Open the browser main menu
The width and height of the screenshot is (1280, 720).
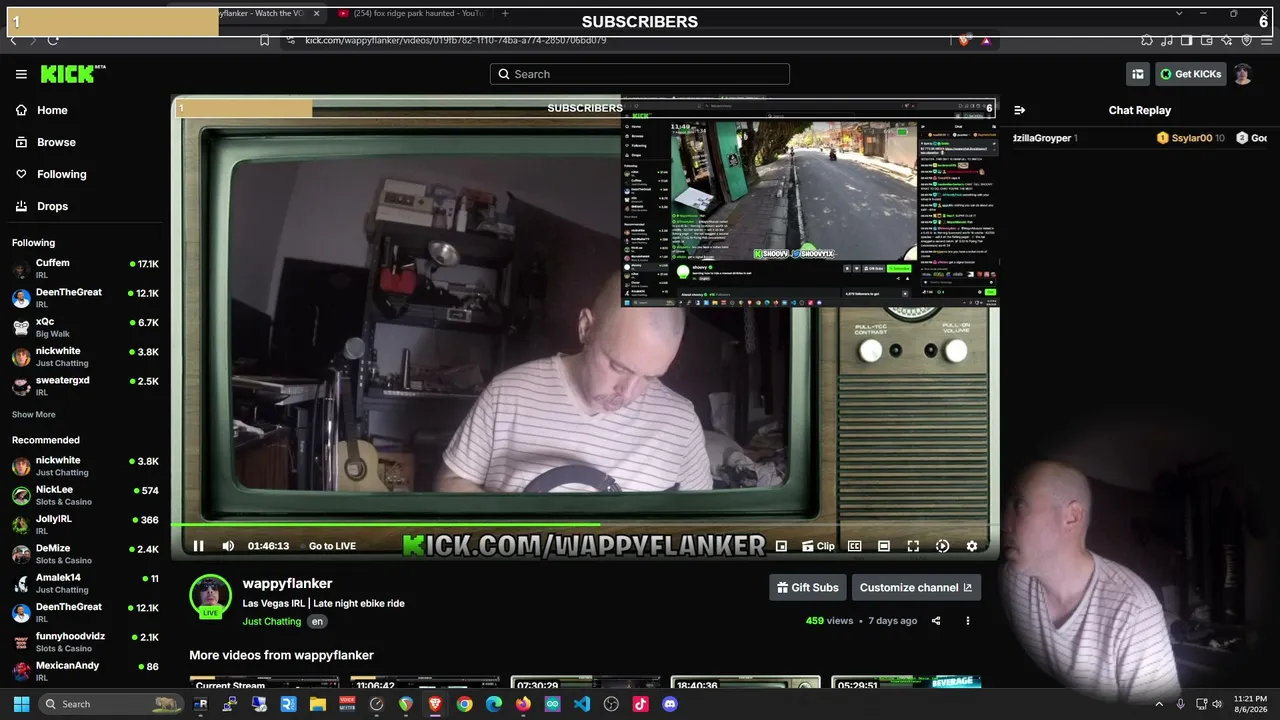[x=1266, y=40]
